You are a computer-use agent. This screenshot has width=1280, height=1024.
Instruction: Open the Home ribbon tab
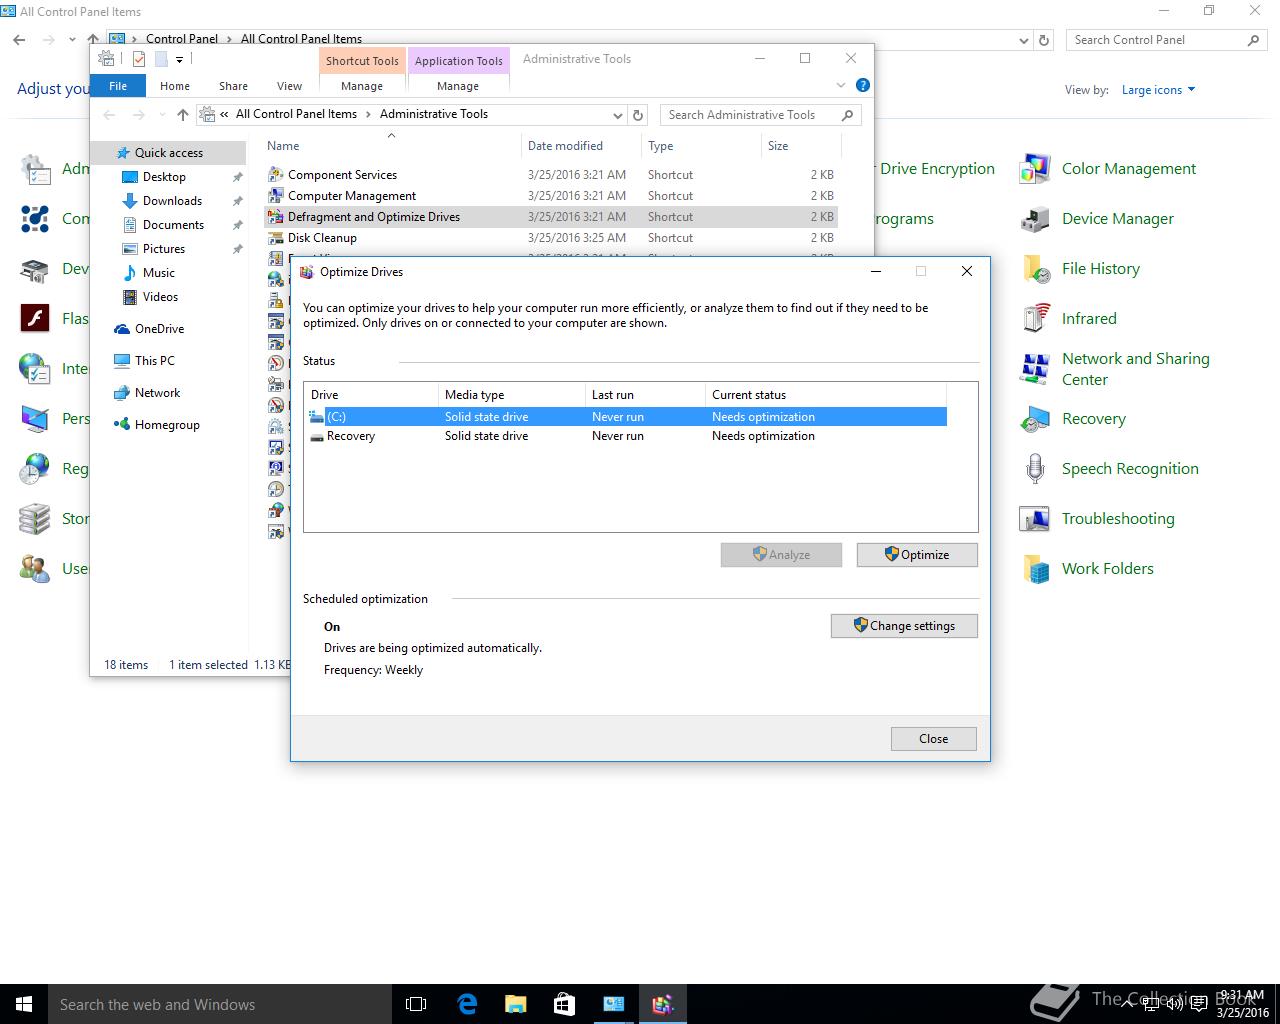coord(175,86)
